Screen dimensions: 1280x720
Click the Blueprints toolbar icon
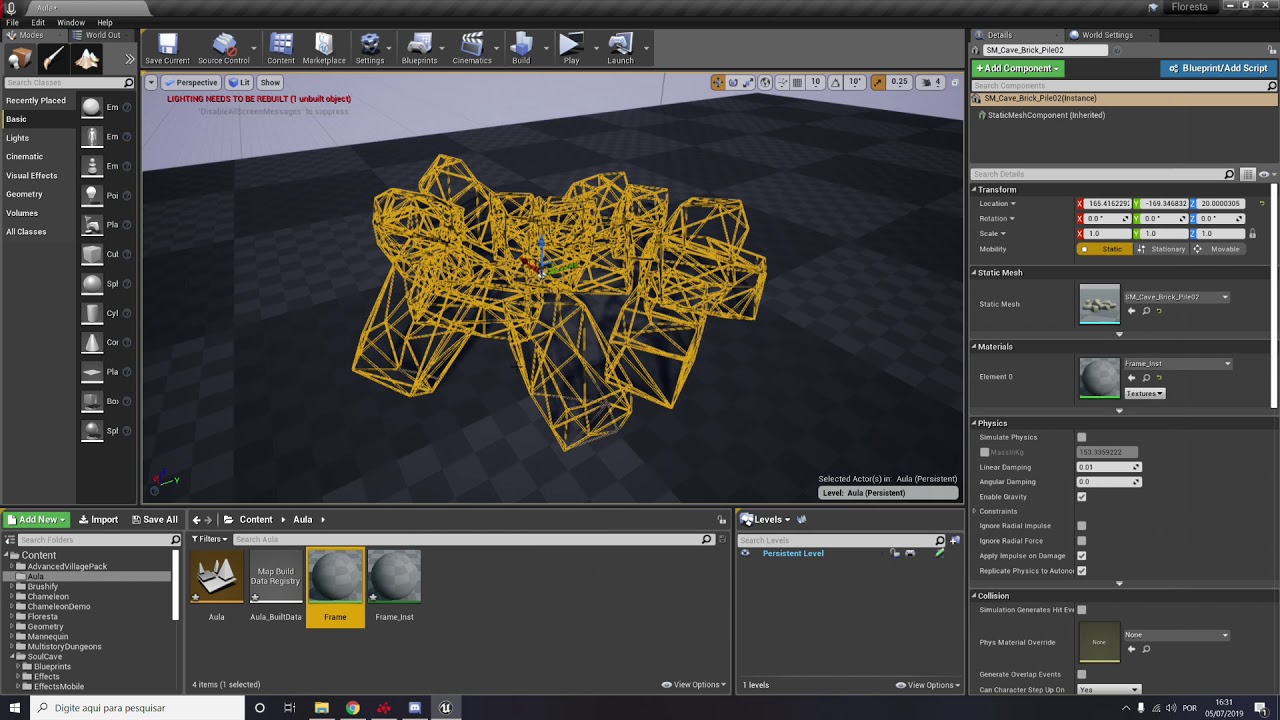[x=419, y=48]
